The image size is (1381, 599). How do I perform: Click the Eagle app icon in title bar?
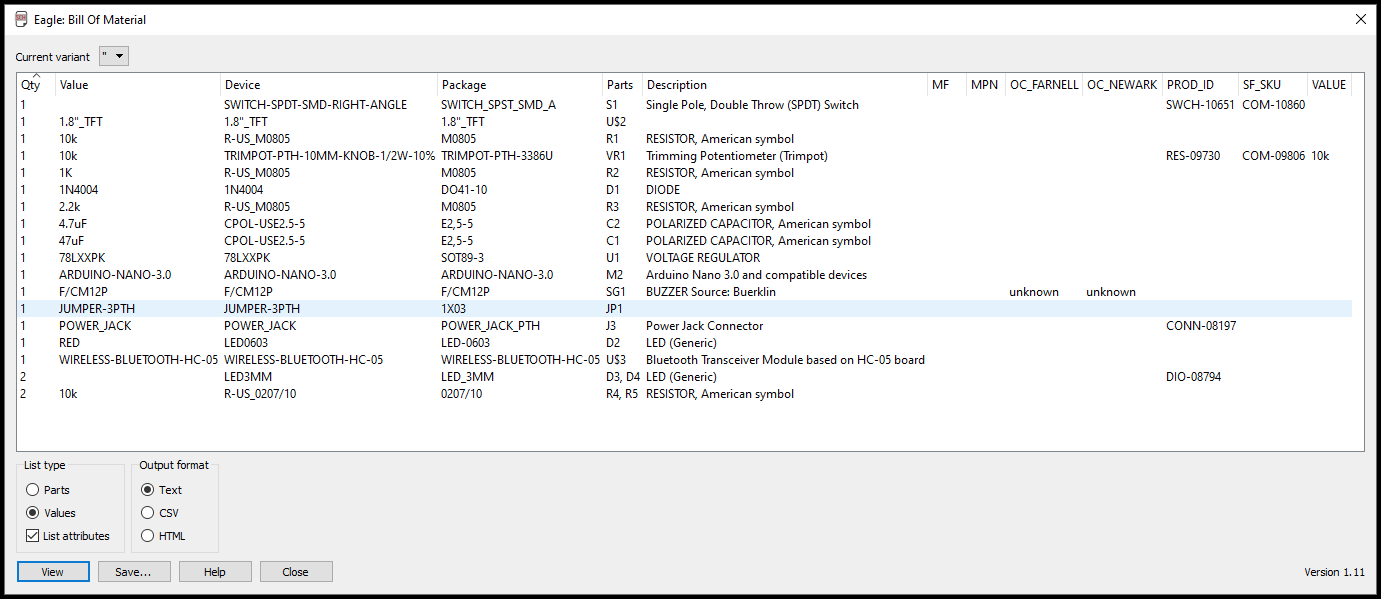(x=21, y=19)
